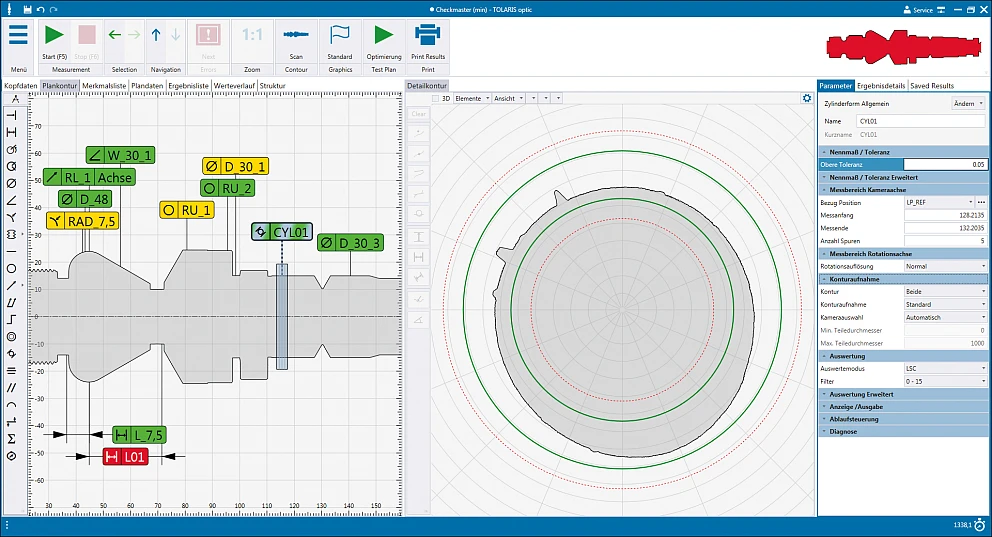Select the parallelism double-slash tool
The image size is (992, 537).
(x=11, y=388)
